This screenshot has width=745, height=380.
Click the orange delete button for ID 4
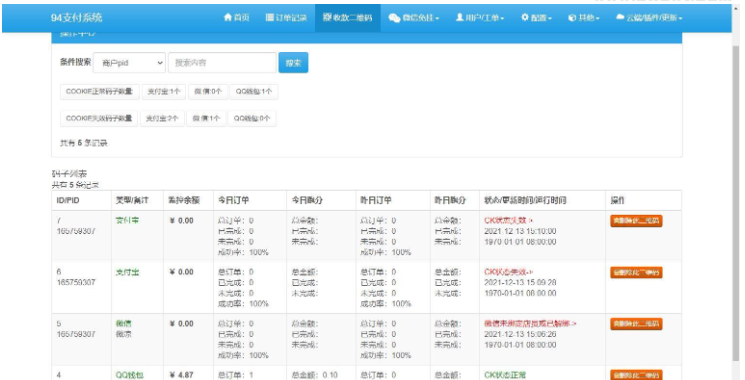tap(636, 375)
